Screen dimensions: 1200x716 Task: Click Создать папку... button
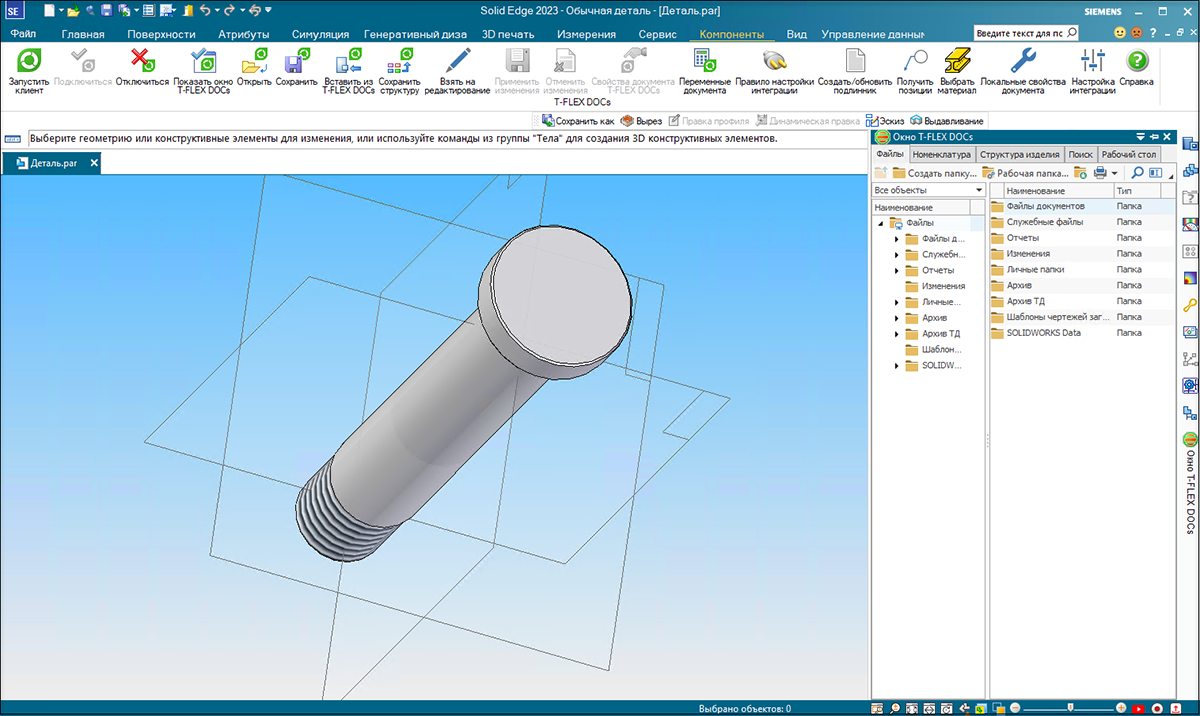click(x=935, y=173)
